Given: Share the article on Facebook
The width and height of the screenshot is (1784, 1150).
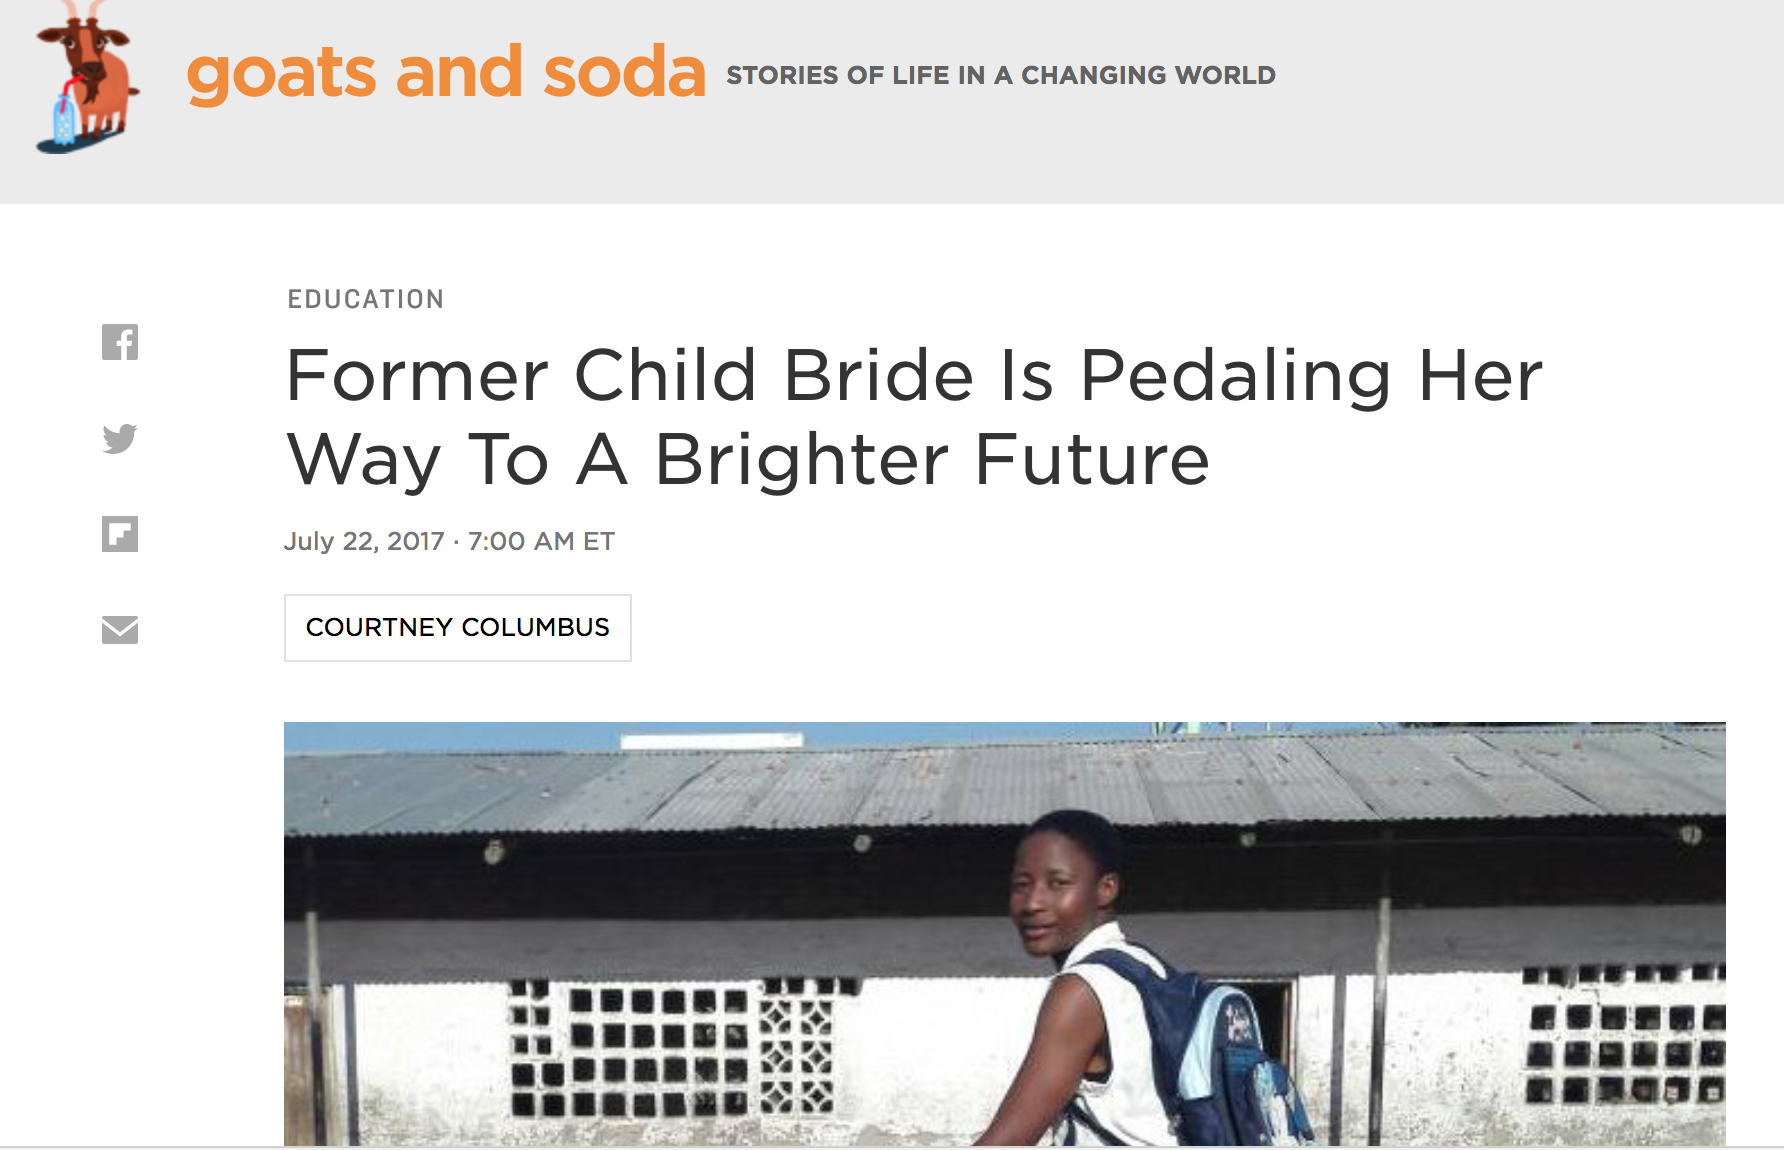Looking at the screenshot, I should 120,342.
